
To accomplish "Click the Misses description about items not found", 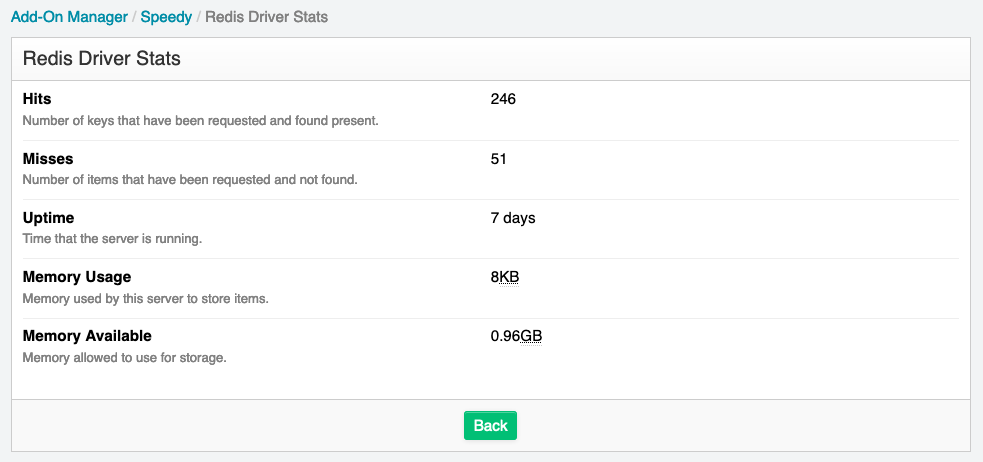I will 190,180.
